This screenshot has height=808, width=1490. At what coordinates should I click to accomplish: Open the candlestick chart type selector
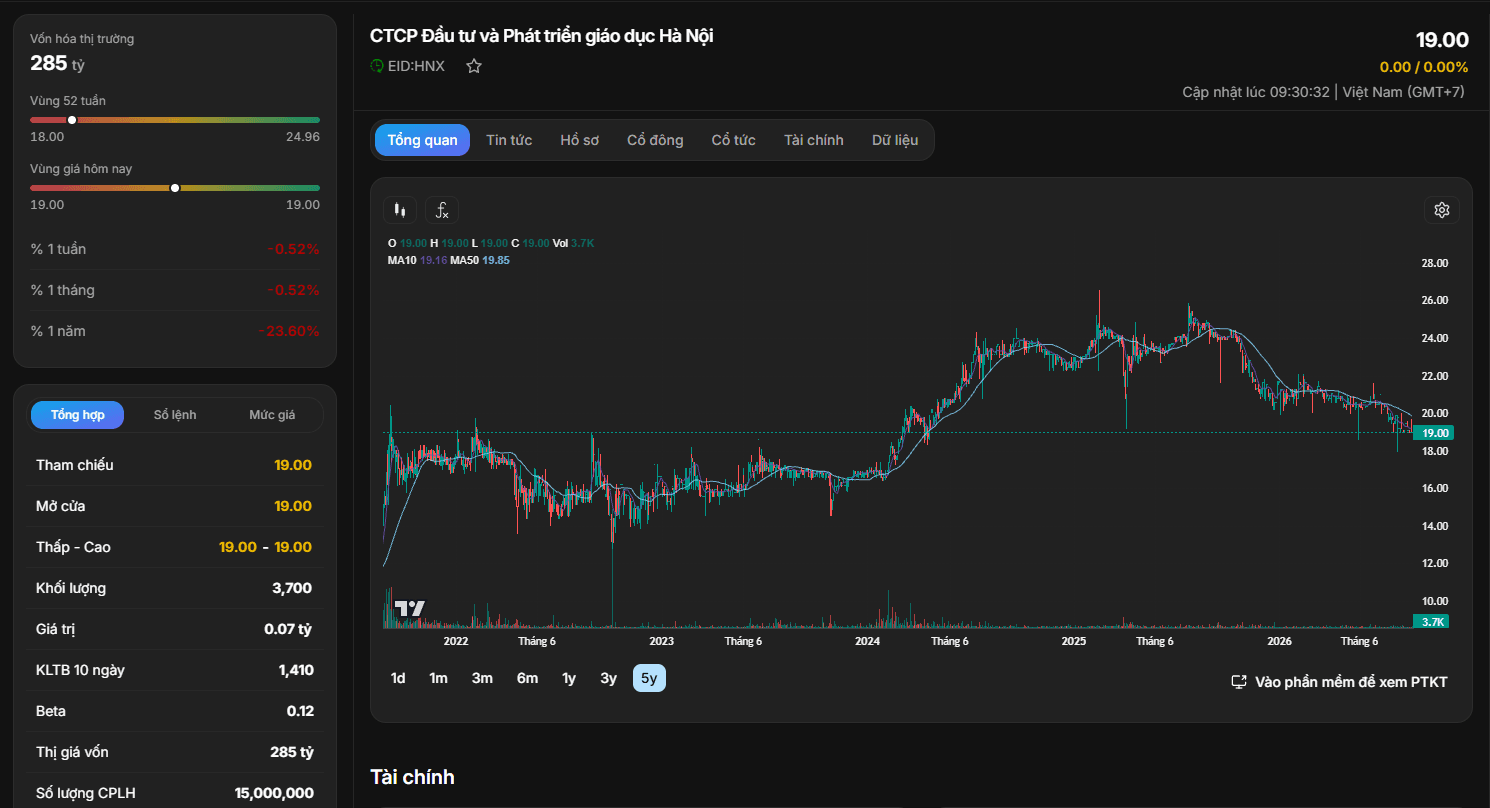[400, 210]
